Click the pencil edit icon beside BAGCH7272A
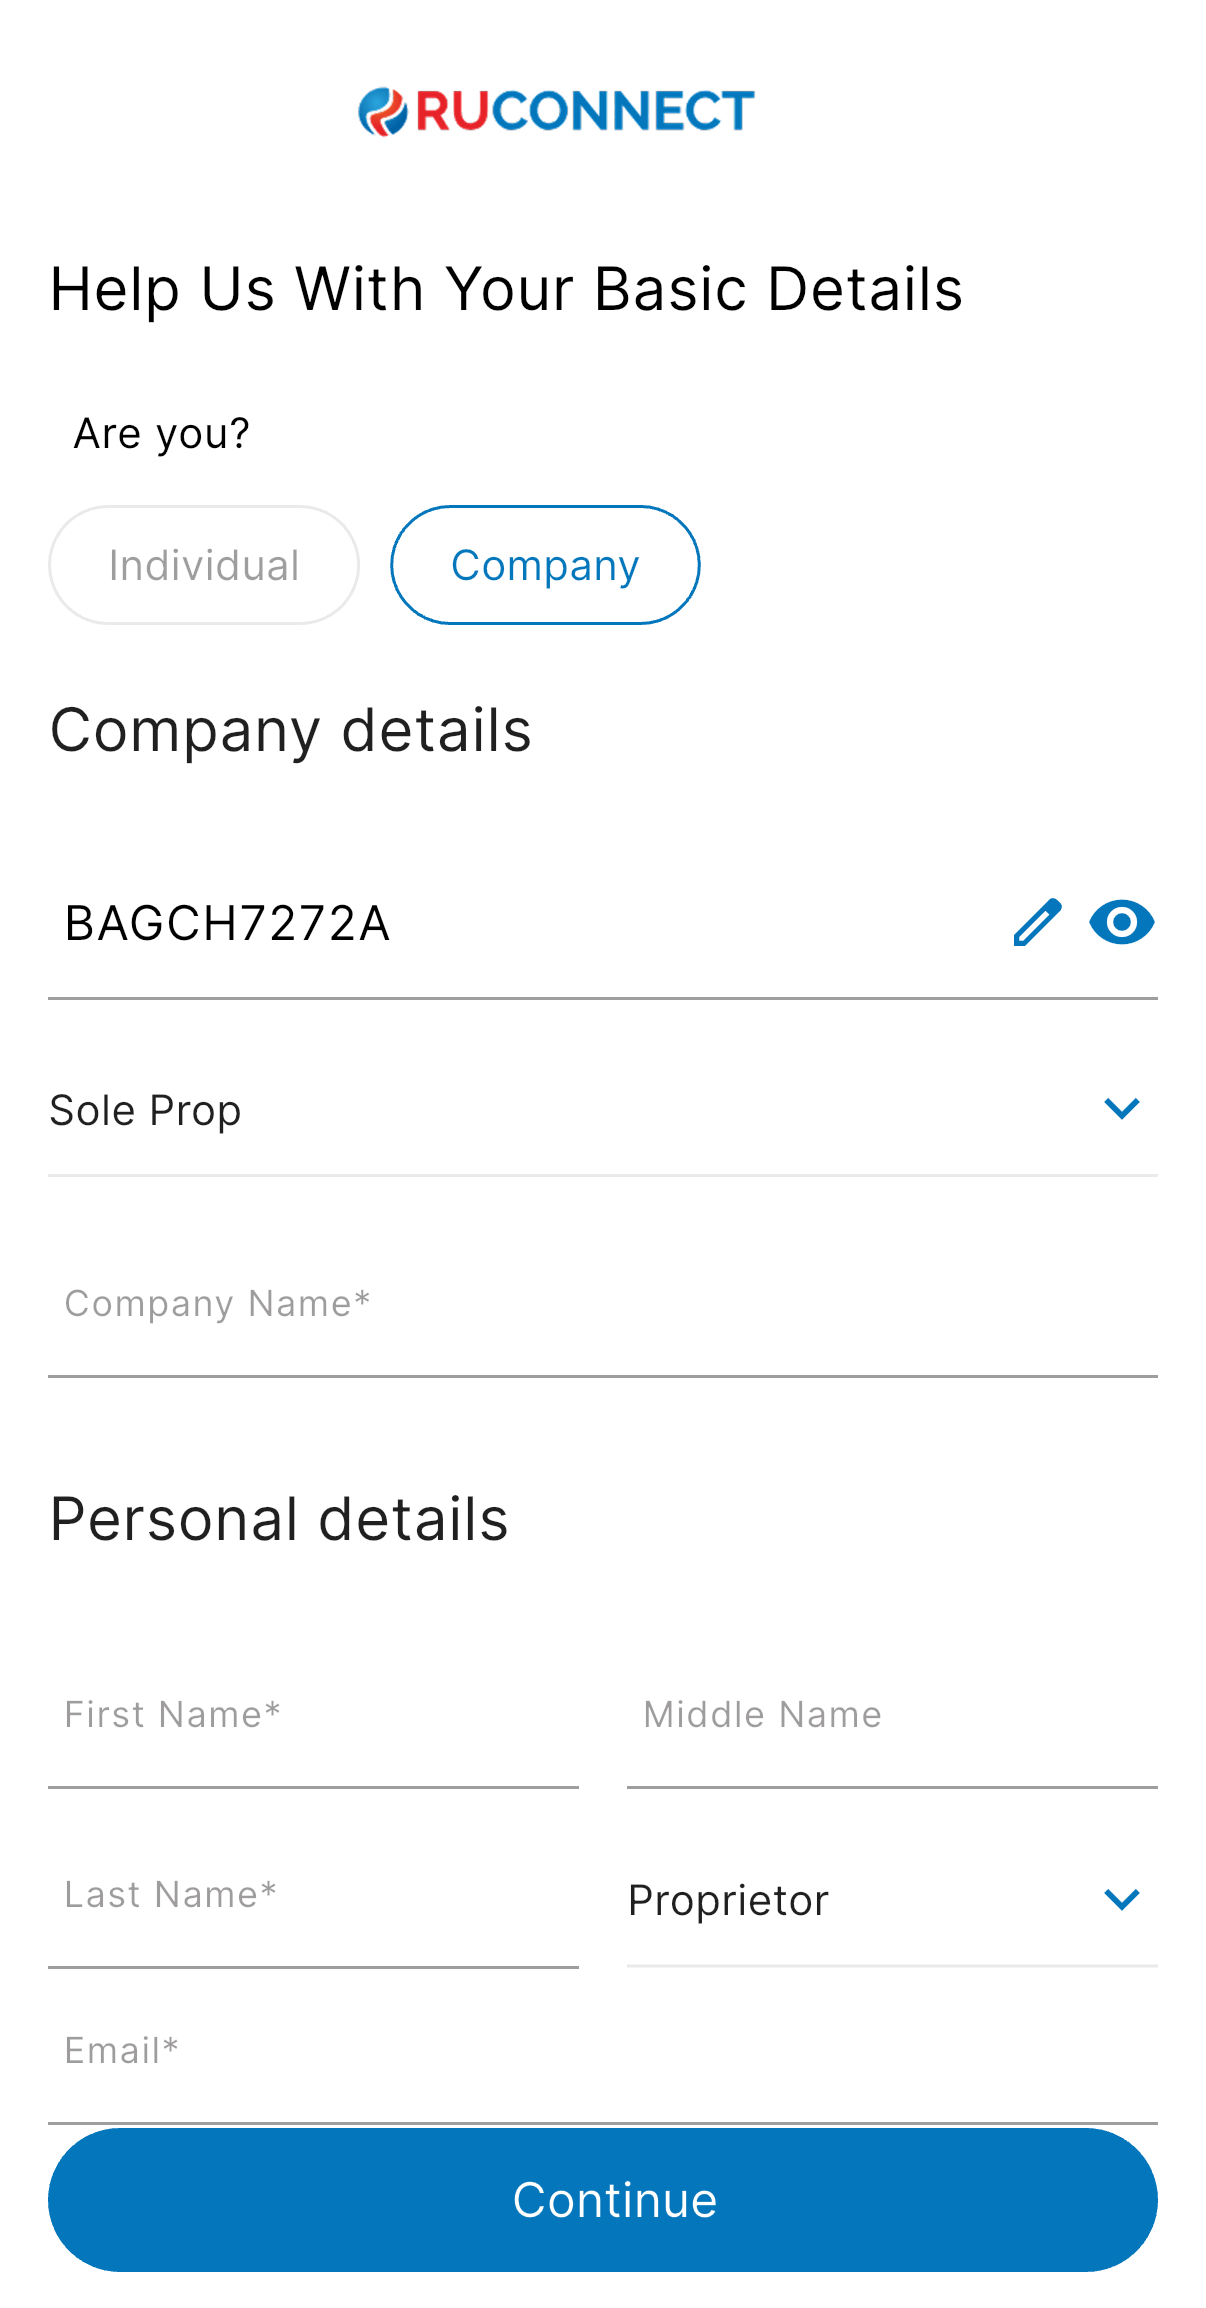 pos(1037,922)
